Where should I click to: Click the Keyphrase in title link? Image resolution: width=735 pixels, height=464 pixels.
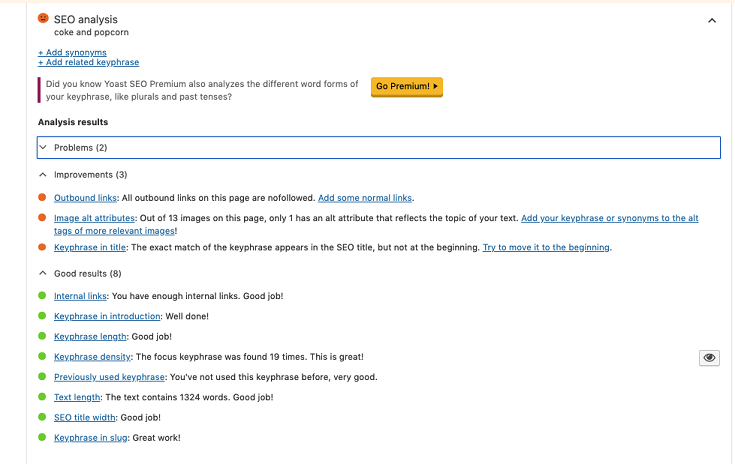(x=91, y=247)
